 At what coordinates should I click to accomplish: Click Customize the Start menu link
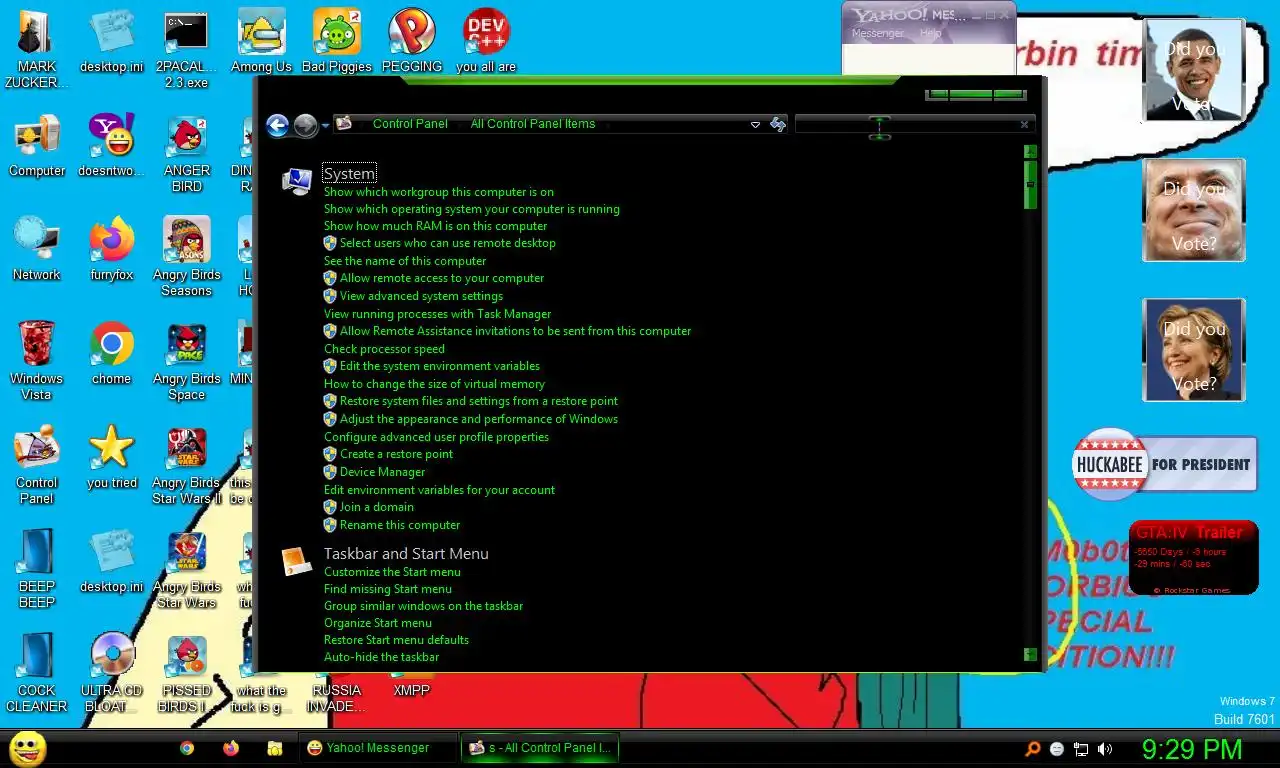point(392,572)
